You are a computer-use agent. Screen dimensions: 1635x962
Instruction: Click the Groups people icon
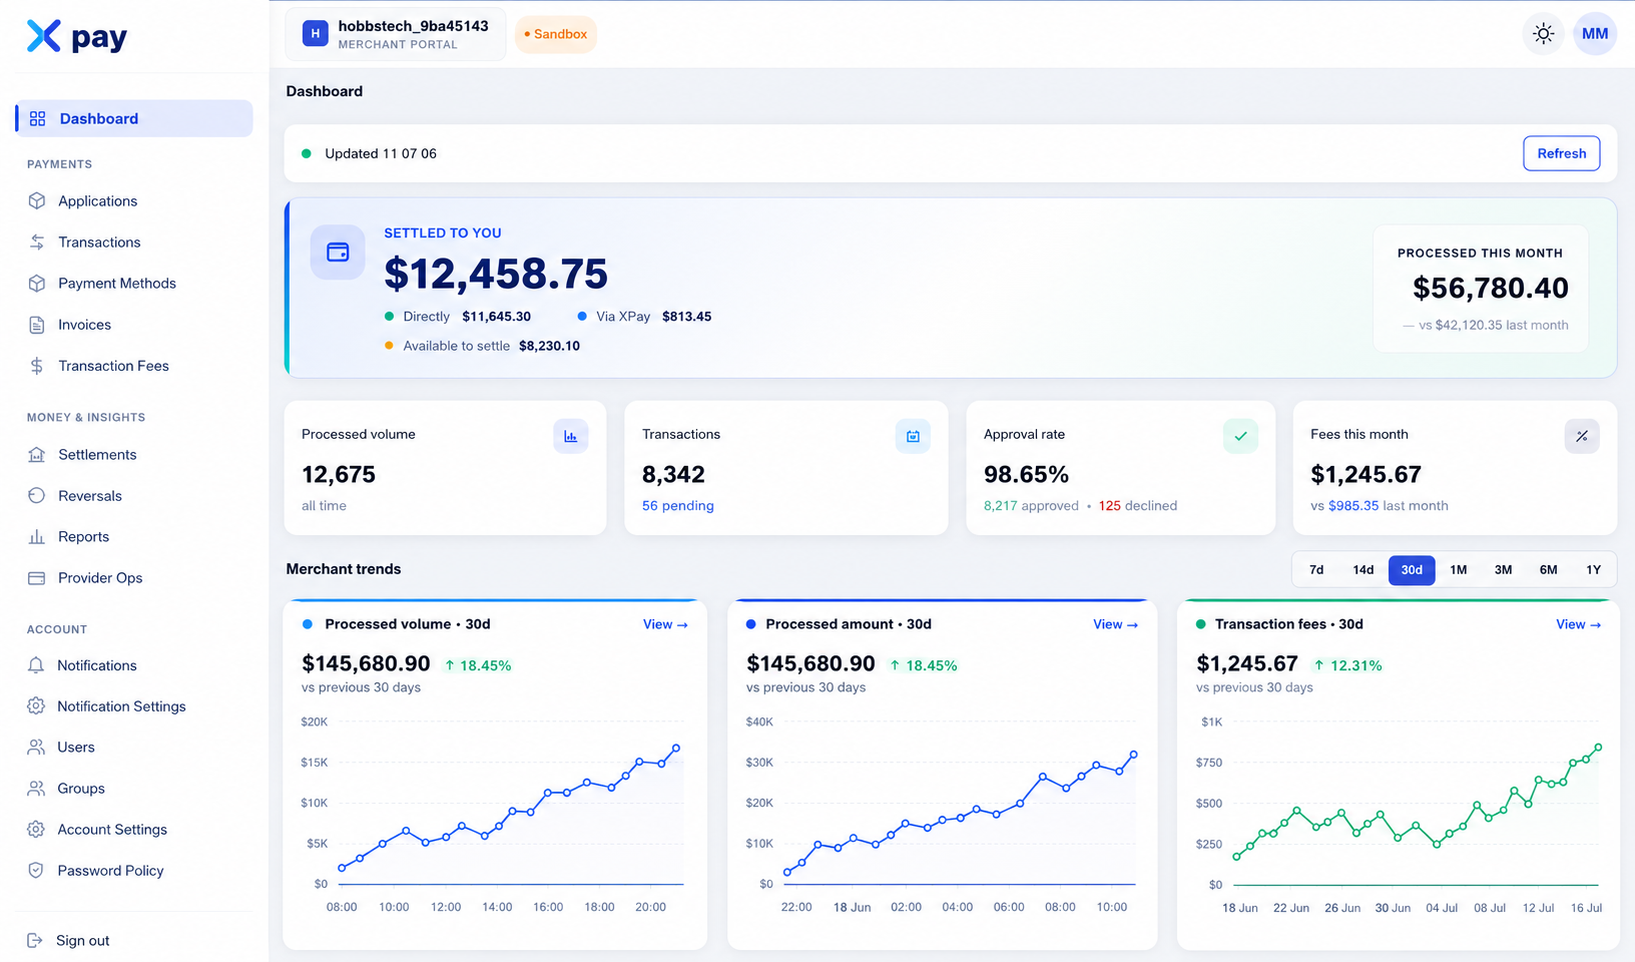[x=36, y=788]
